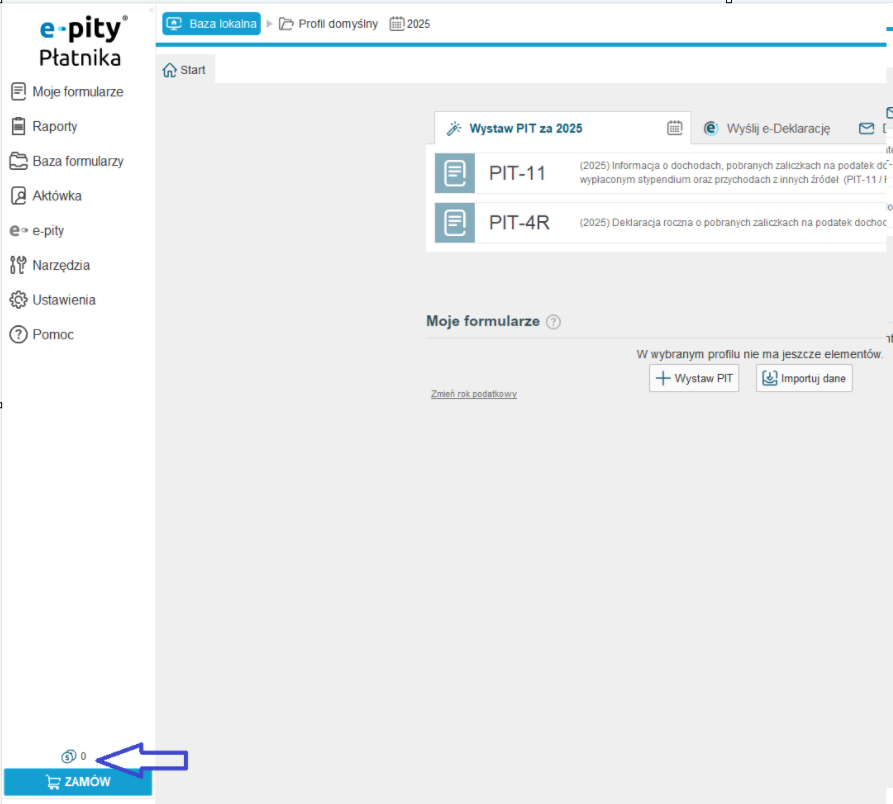Screen dimensions: 893x804
Task: Open Baza formularzy folder icon
Action: pyautogui.click(x=18, y=161)
